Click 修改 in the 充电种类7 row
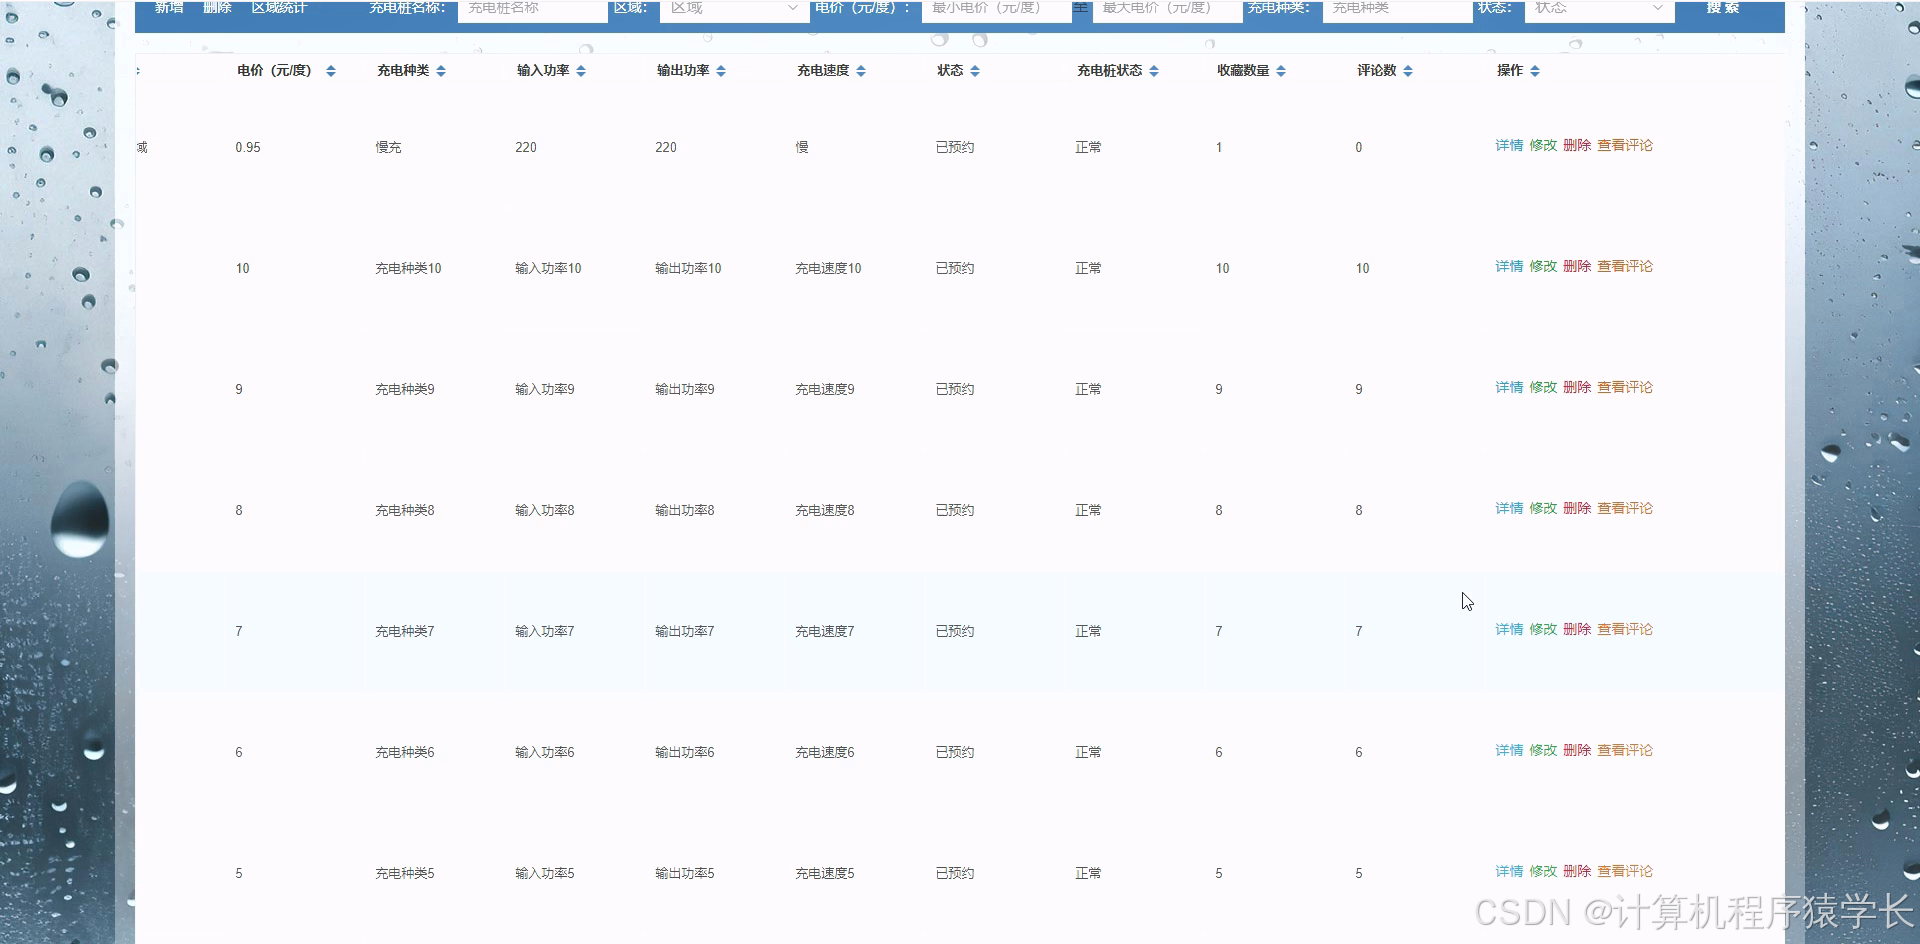The image size is (1920, 944). [1543, 629]
